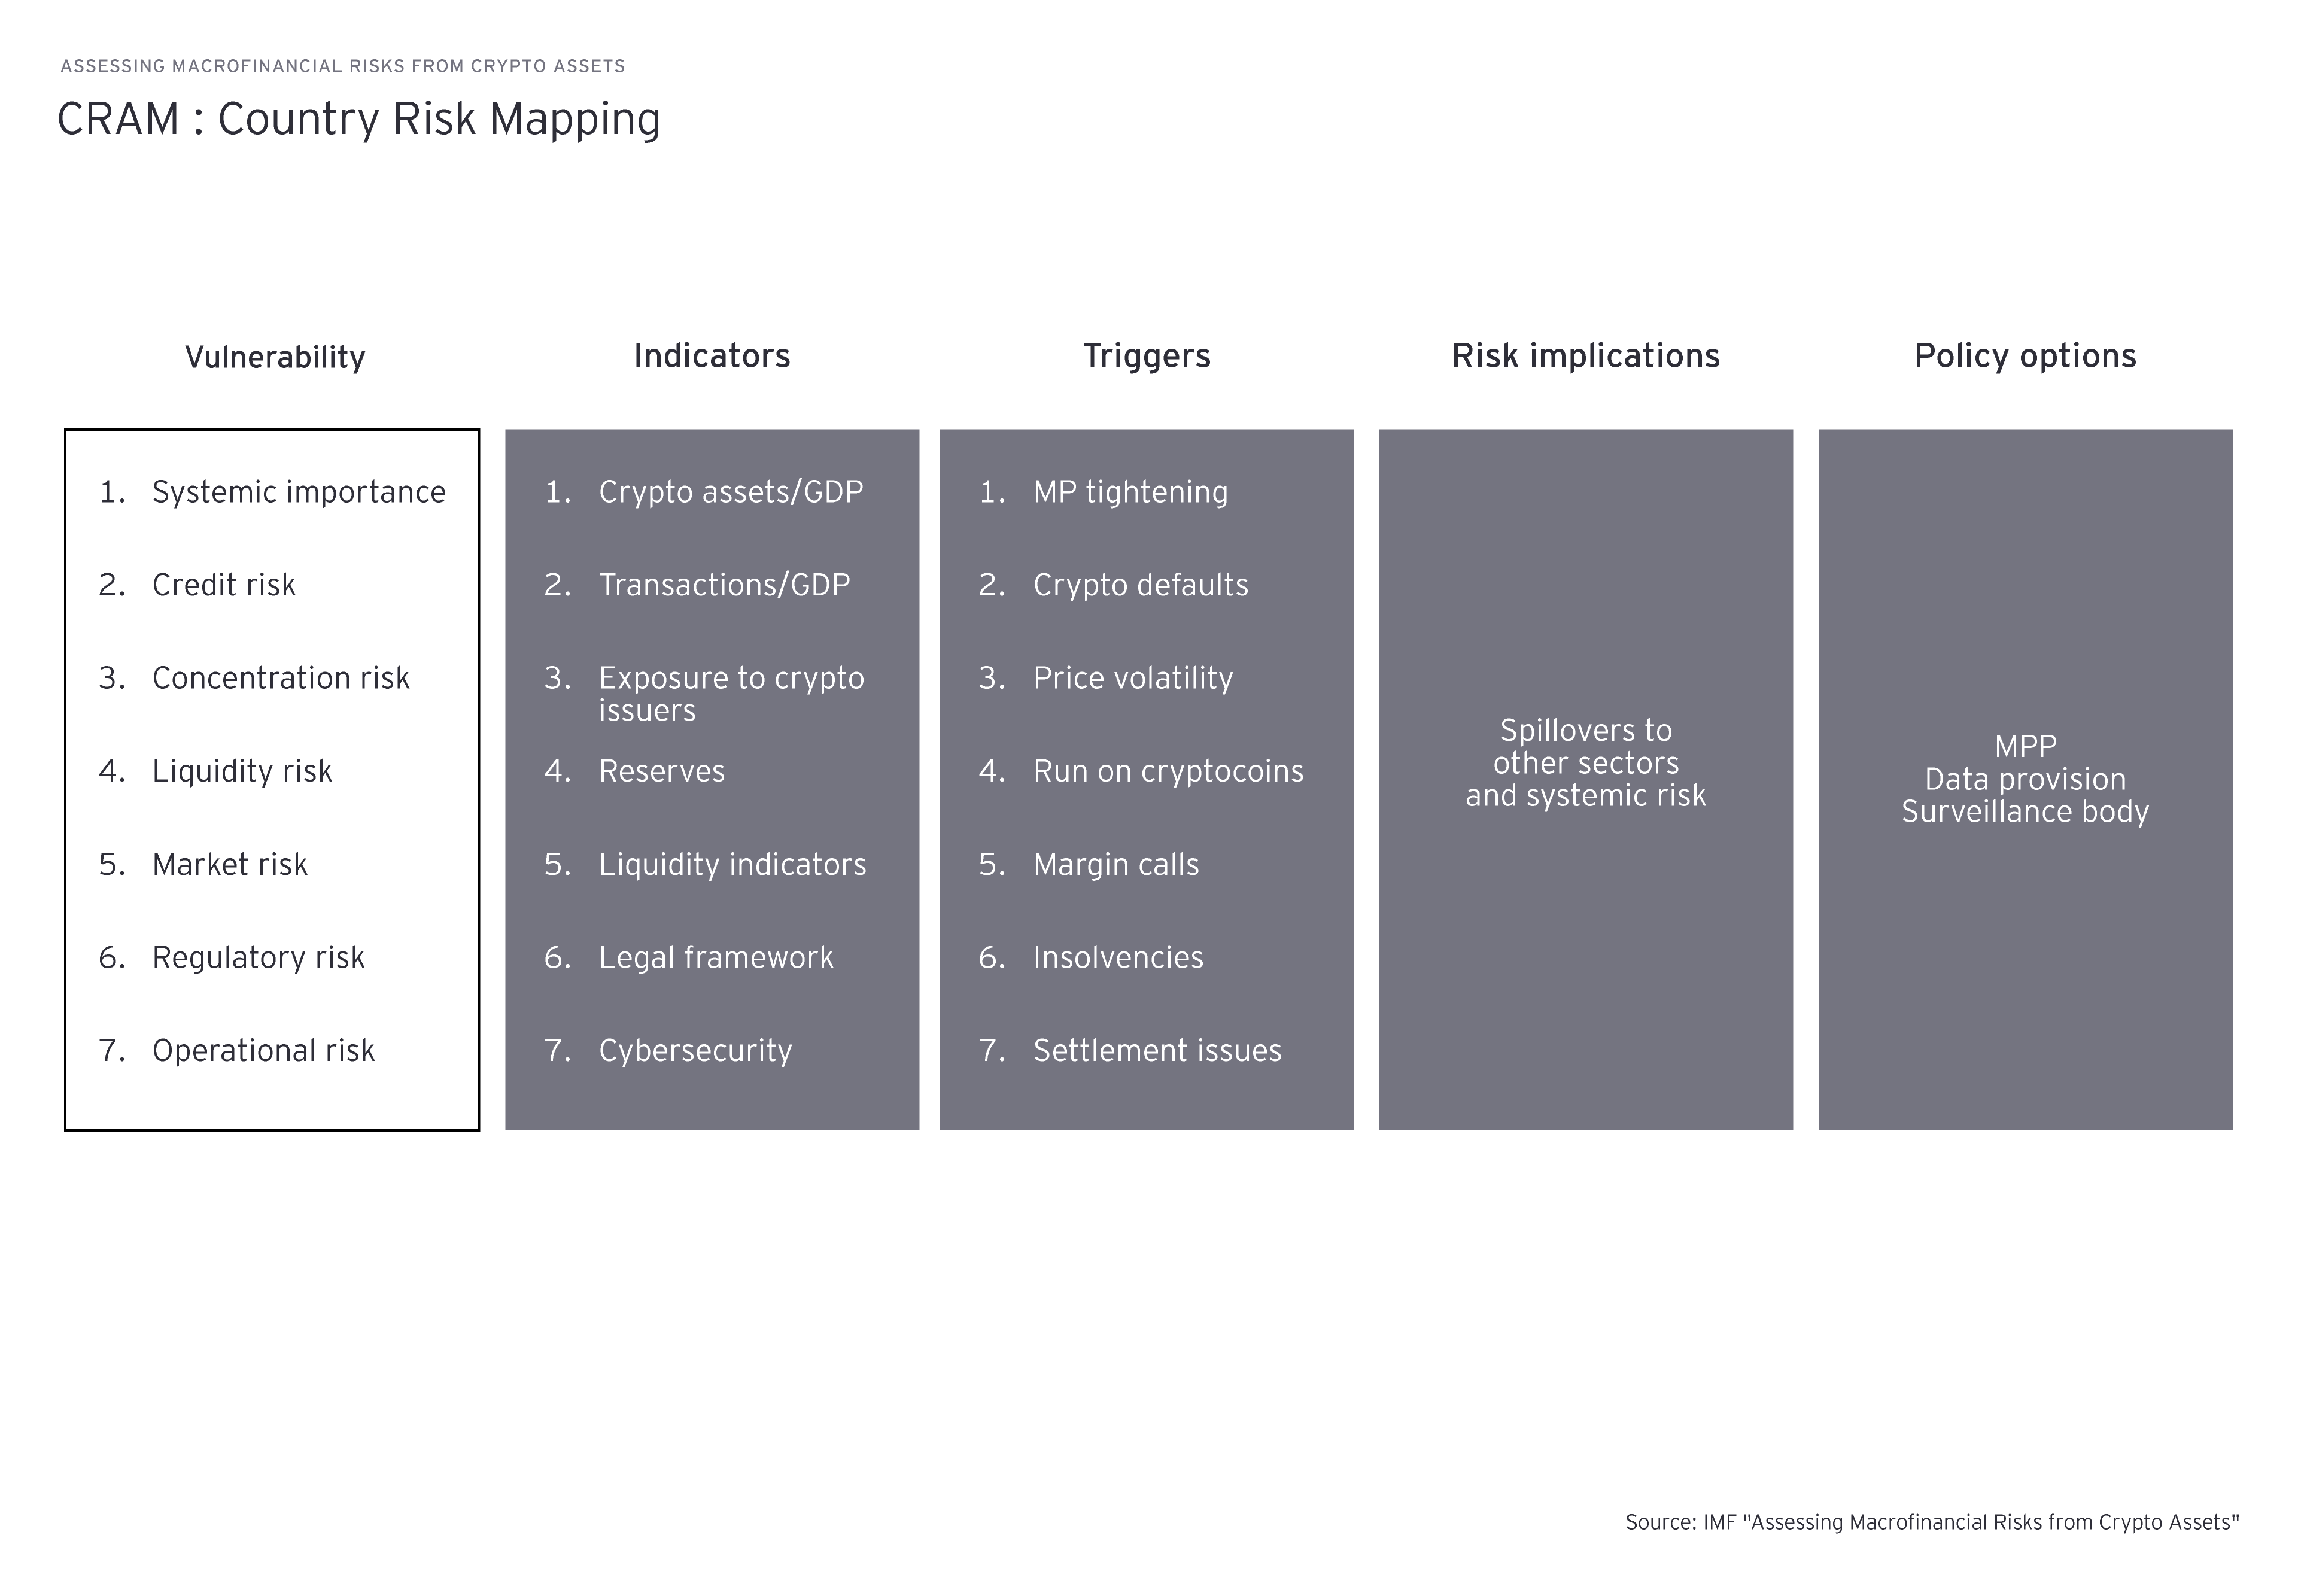Click the Triggers column header

click(1146, 356)
